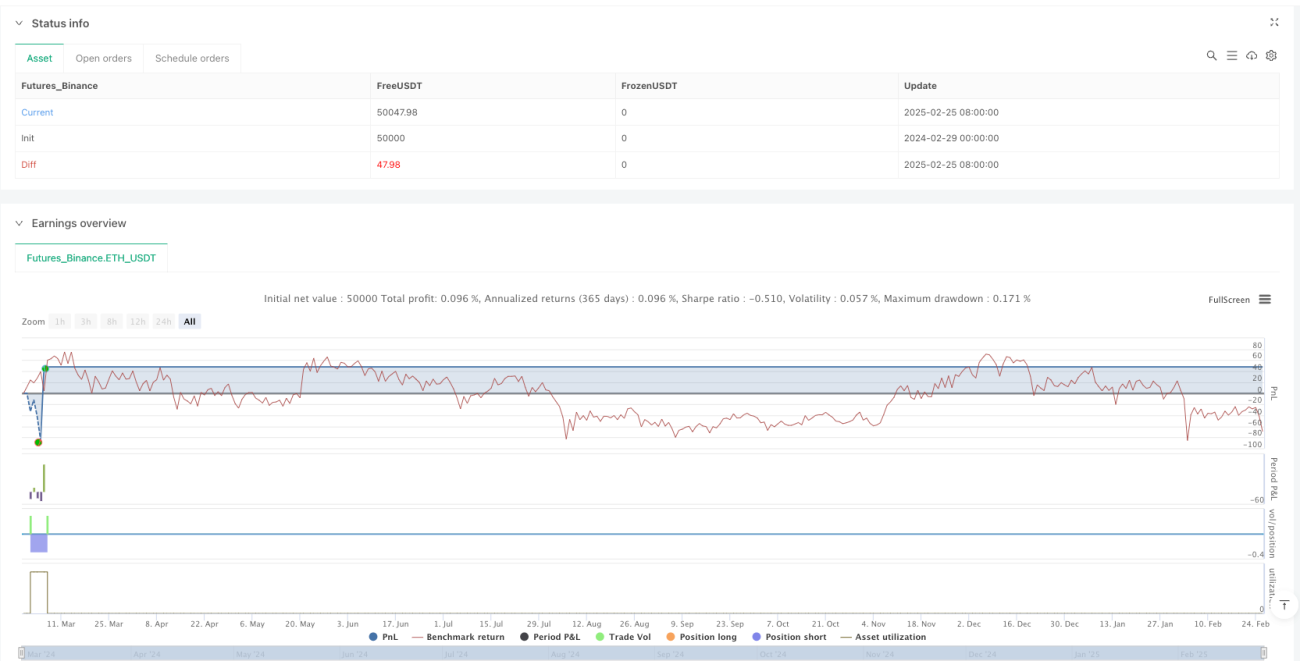The width and height of the screenshot is (1300, 661).
Task: Toggle the PnL legend series
Action: (x=383, y=637)
